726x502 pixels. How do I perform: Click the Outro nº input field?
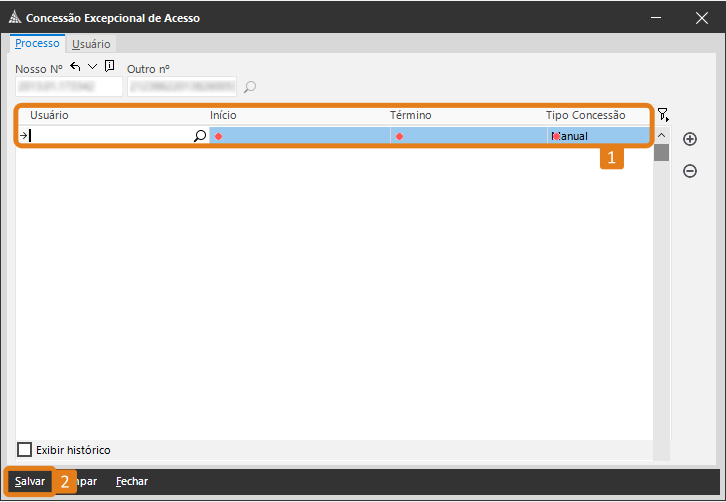tap(181, 87)
